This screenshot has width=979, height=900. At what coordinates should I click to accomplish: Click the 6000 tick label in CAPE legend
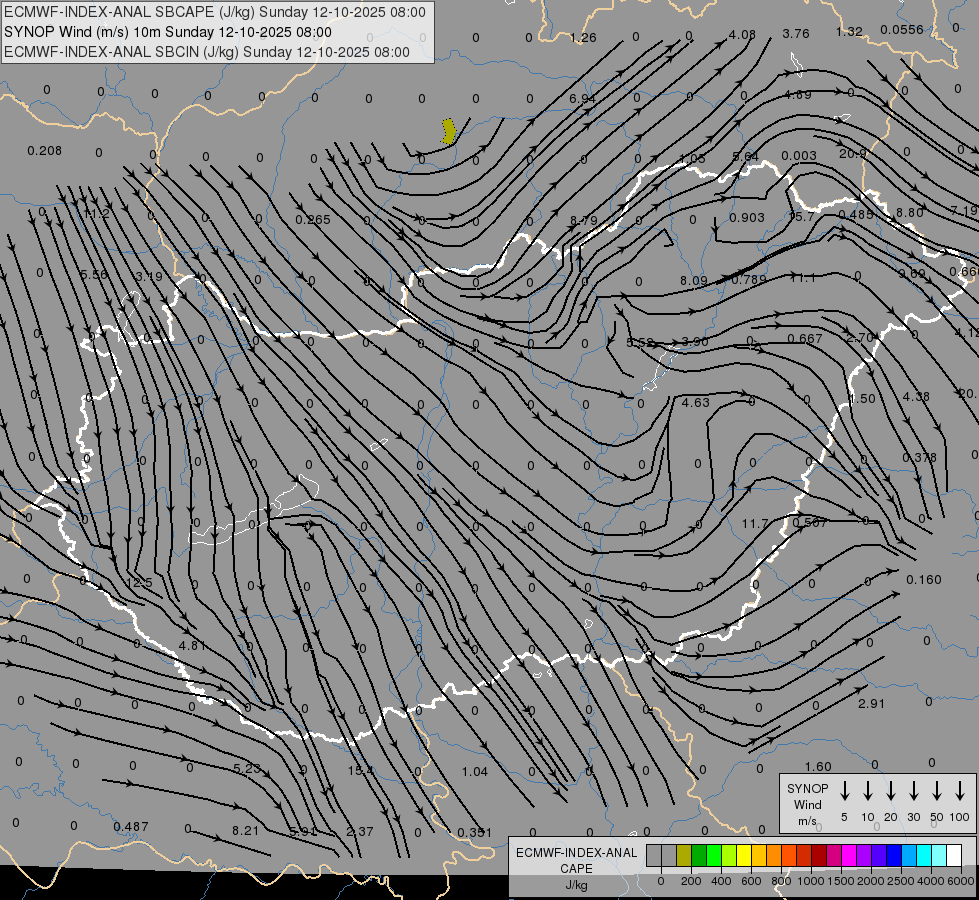click(x=960, y=881)
